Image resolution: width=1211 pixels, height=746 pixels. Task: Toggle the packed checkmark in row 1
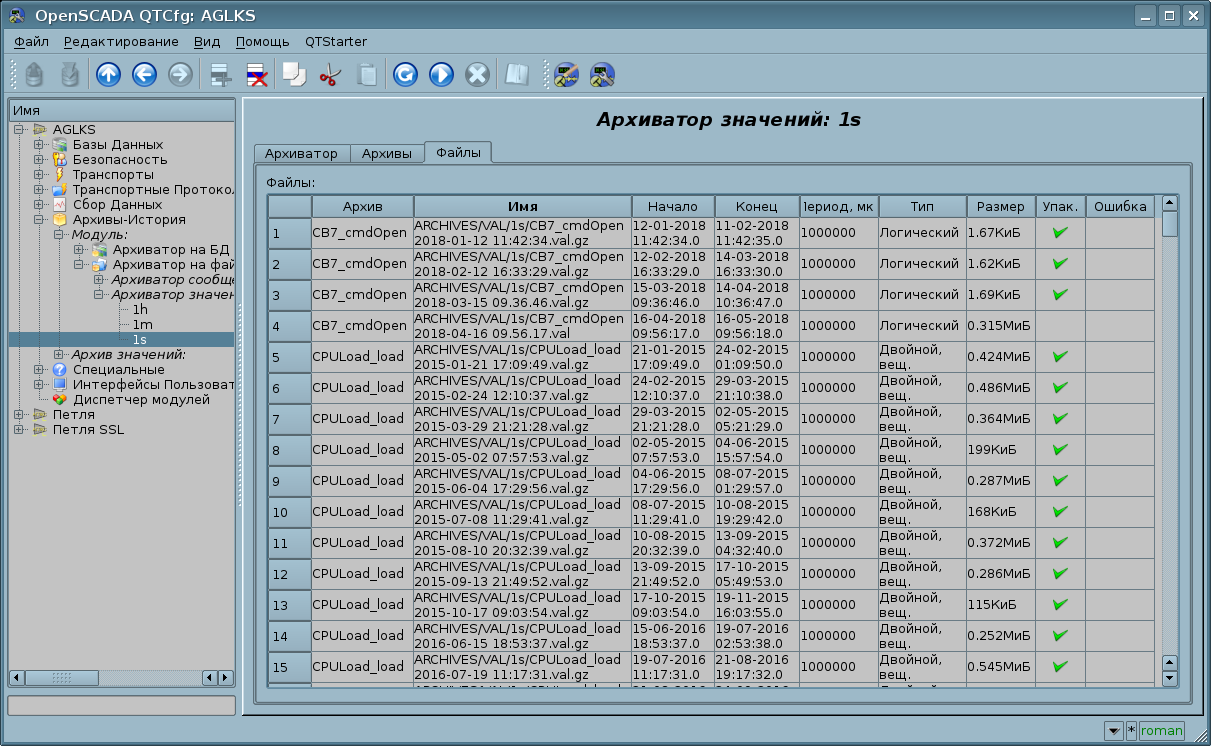pyautogui.click(x=1060, y=233)
